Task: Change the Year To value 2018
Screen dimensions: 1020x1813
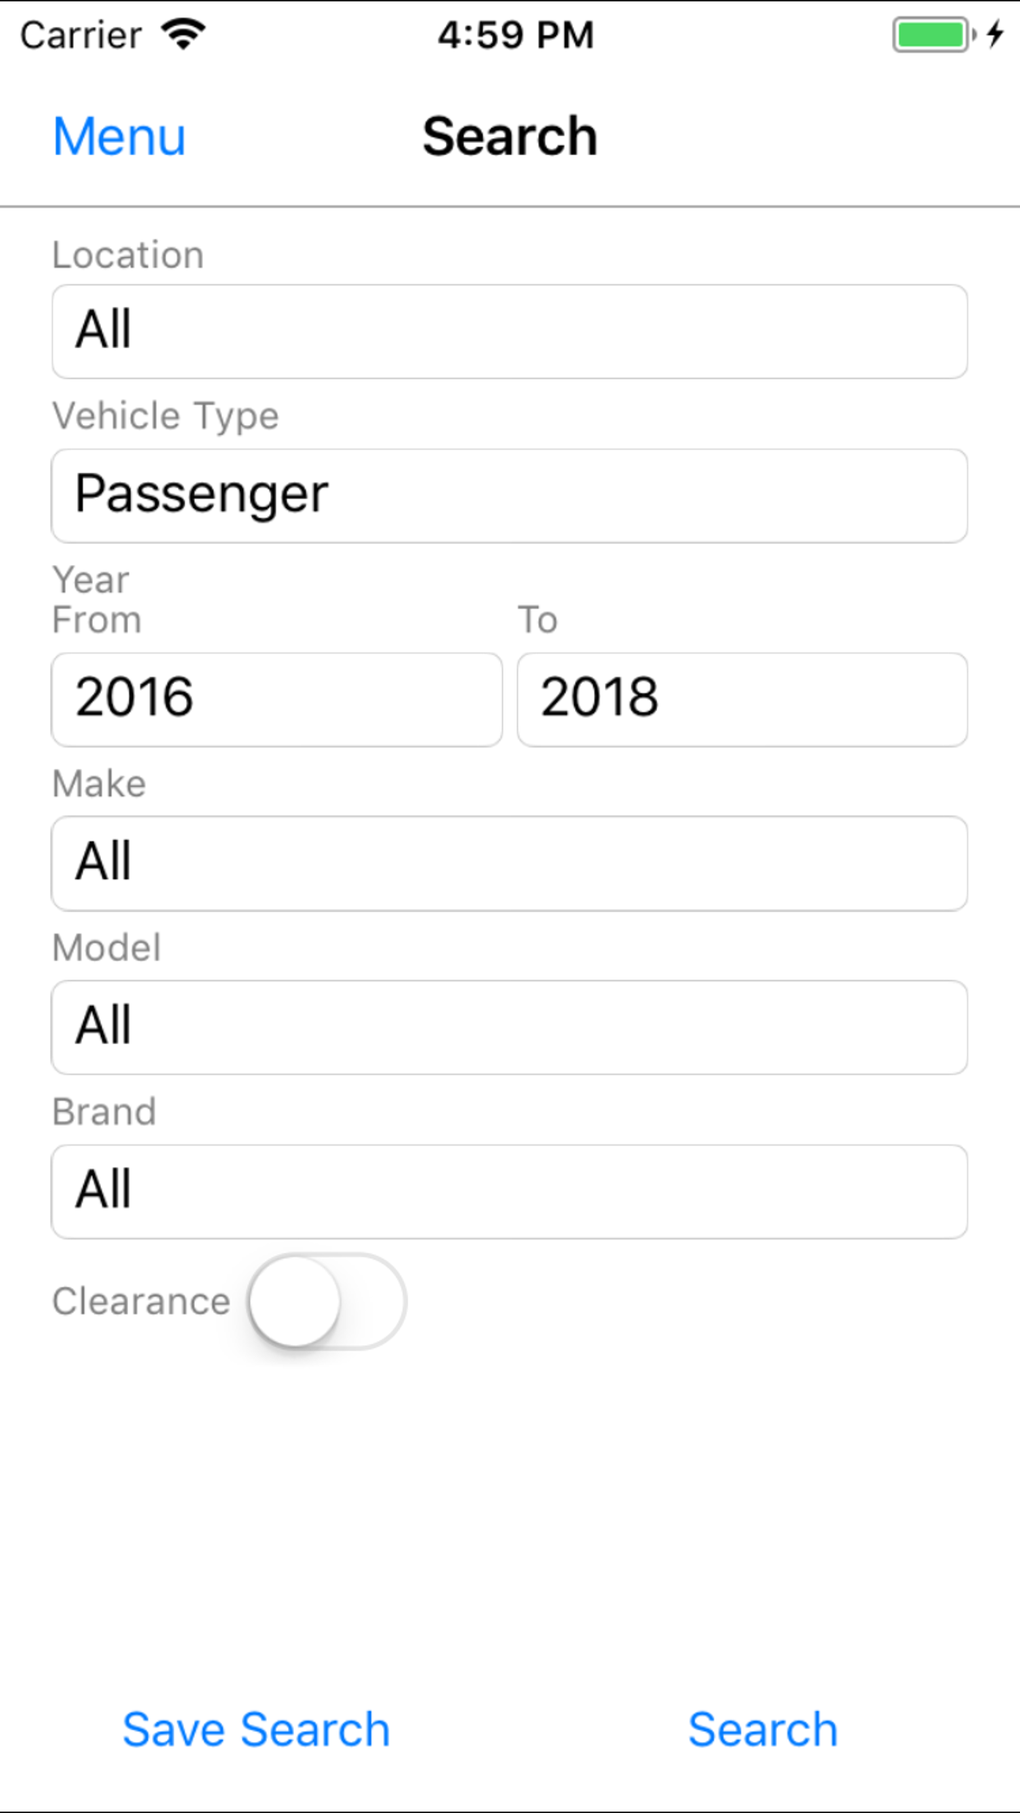Action: point(741,699)
